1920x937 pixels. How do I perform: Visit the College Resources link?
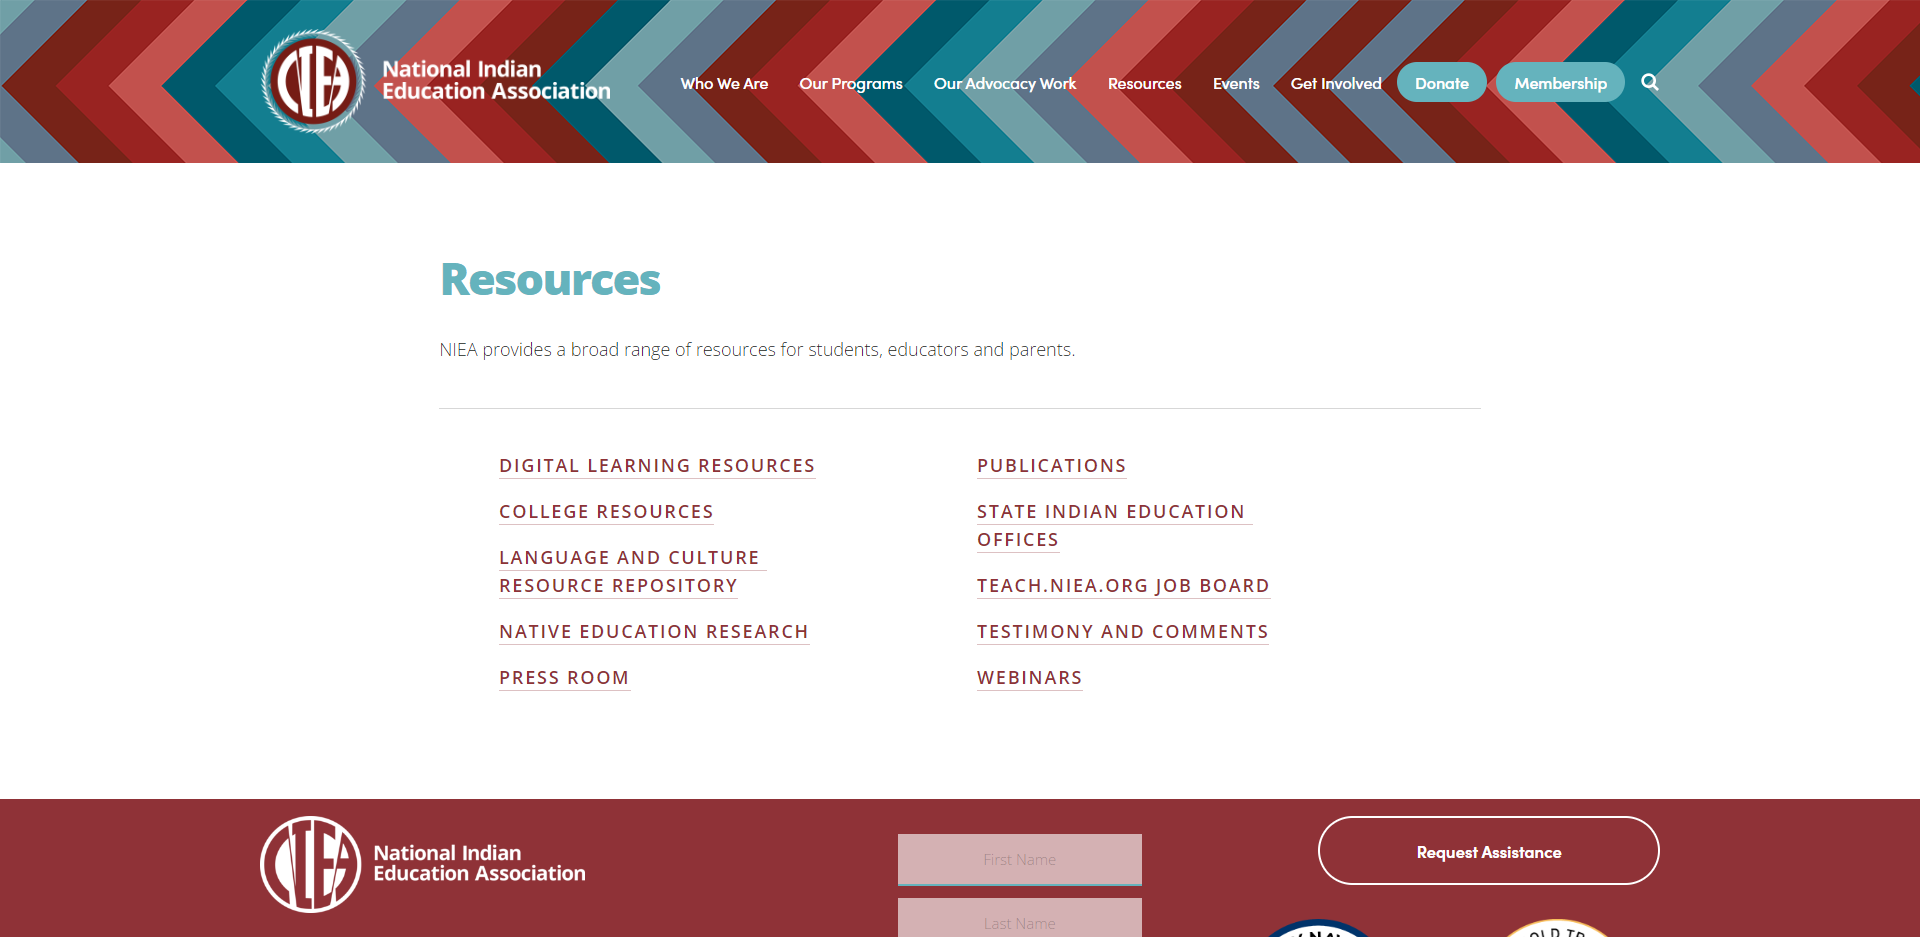tap(606, 512)
